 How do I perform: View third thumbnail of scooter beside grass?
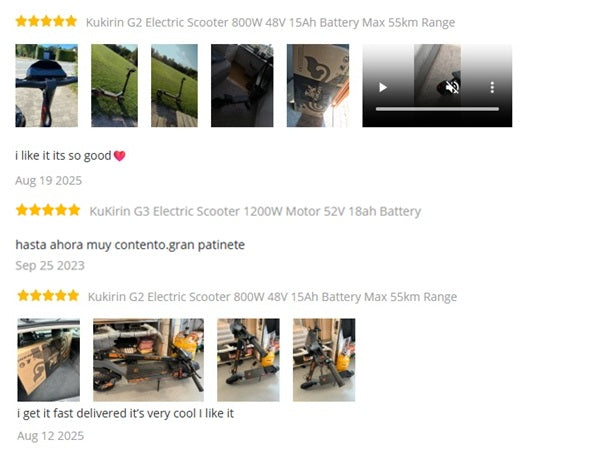coord(174,85)
